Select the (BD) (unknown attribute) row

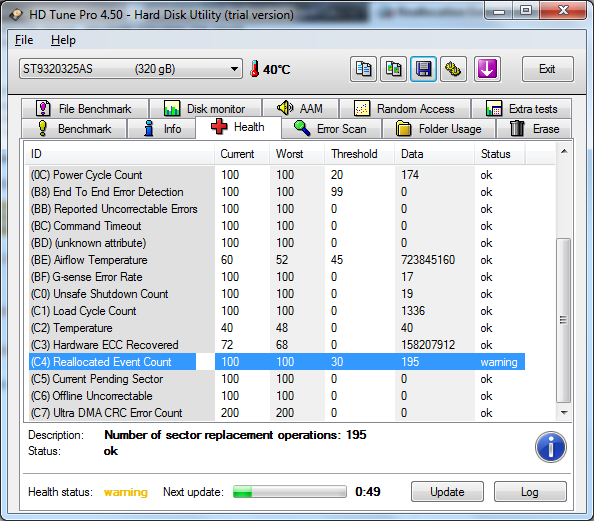point(277,243)
